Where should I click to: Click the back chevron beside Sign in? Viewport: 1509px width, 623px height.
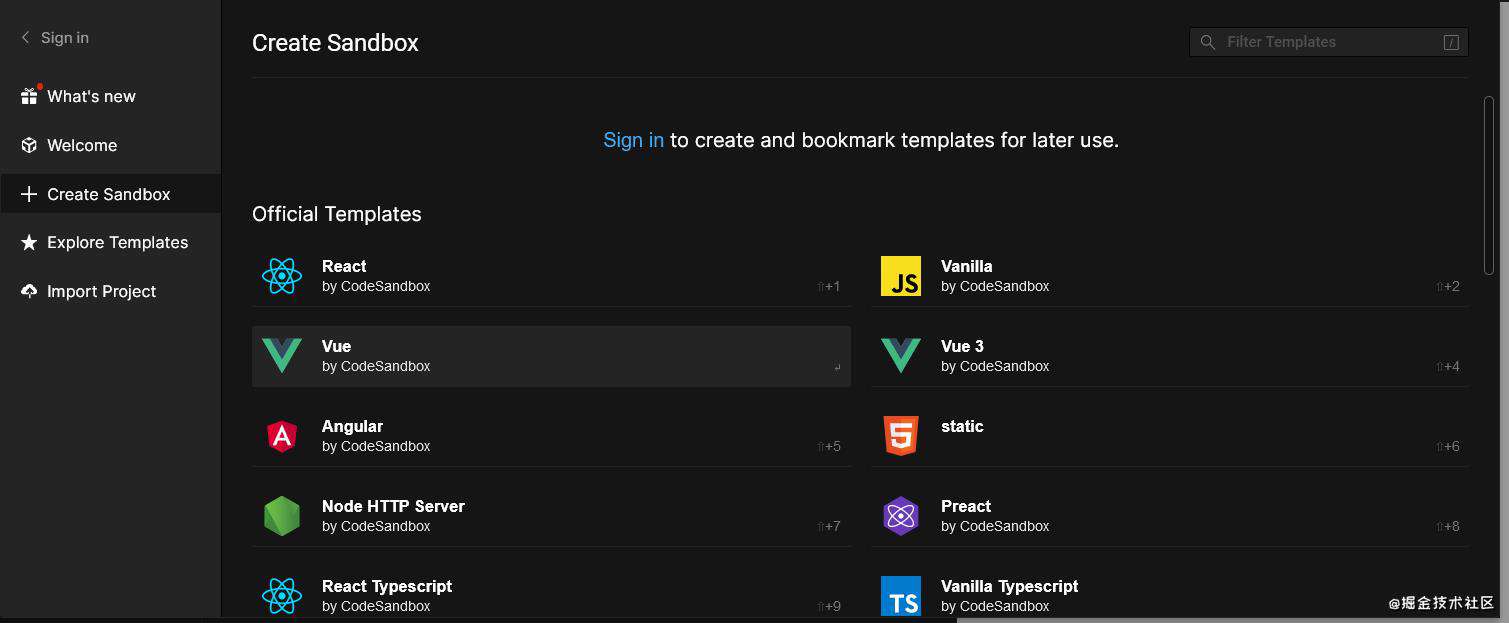(26, 37)
